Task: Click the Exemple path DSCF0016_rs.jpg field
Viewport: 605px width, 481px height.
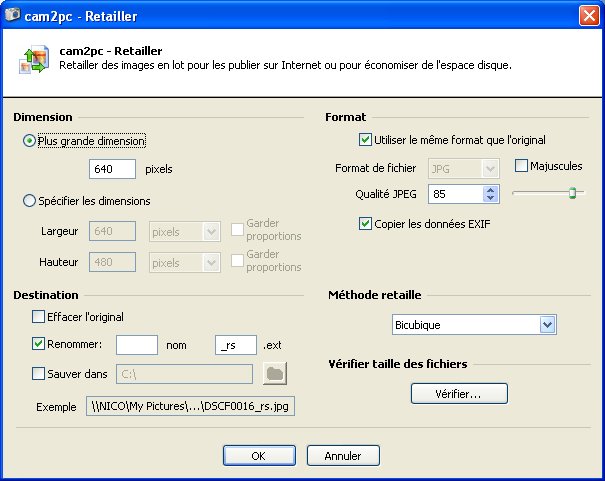Action: tap(190, 406)
